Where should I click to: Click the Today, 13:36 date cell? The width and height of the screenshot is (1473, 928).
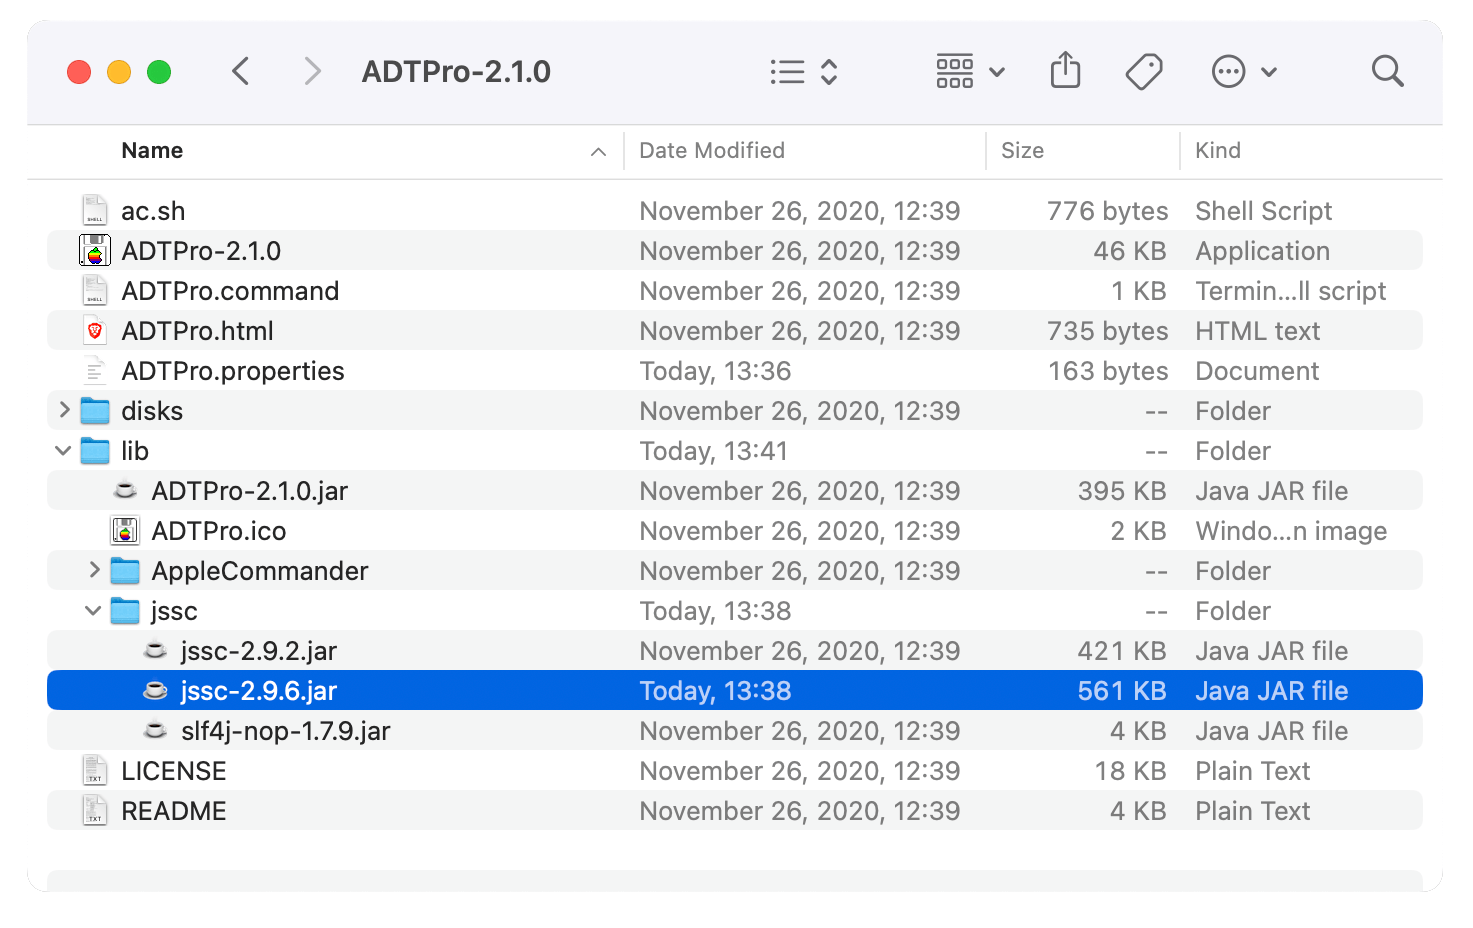click(715, 371)
